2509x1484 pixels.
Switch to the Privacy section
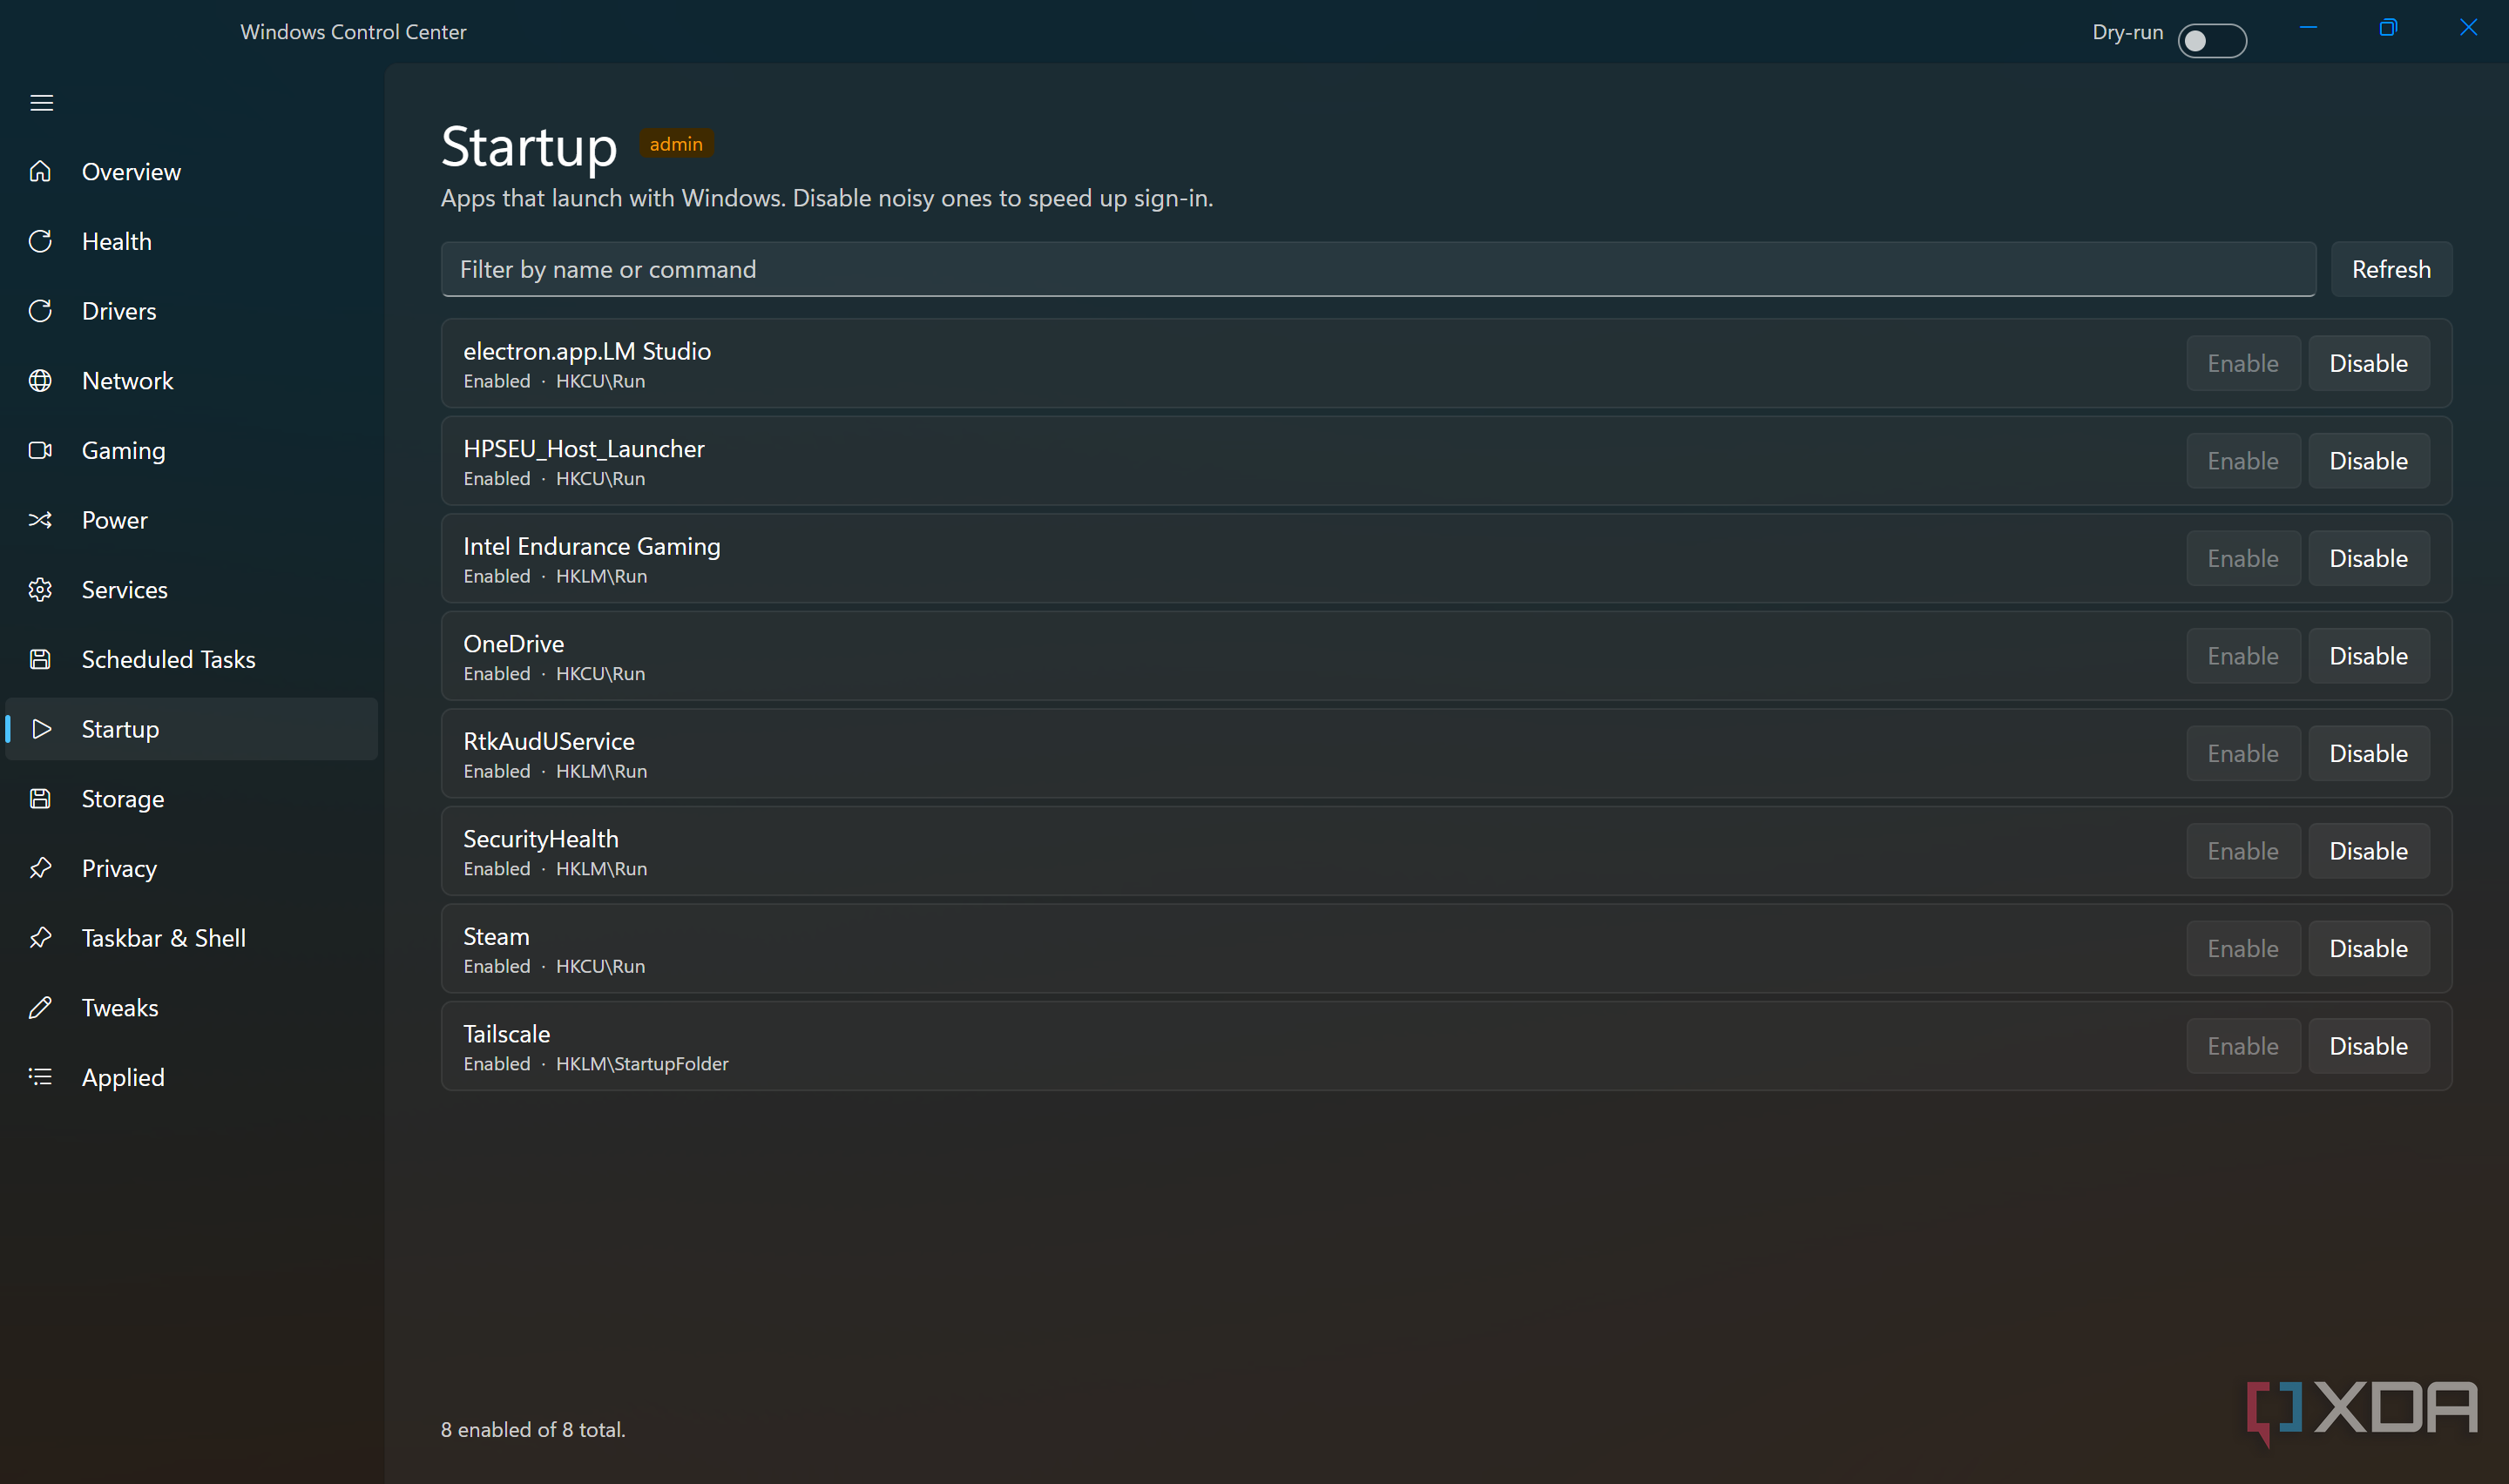191,868
